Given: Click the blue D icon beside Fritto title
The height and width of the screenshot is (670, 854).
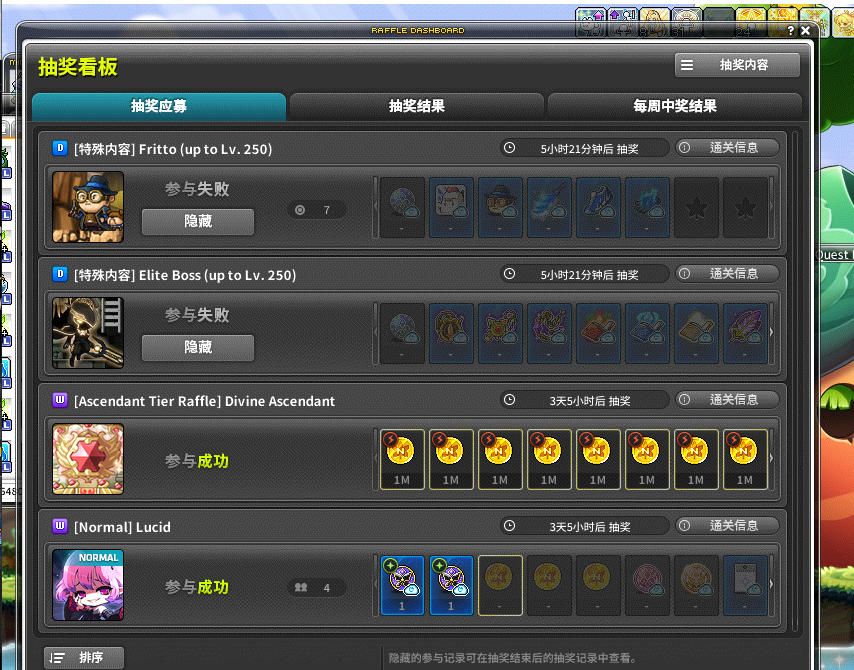Looking at the screenshot, I should (x=60, y=148).
